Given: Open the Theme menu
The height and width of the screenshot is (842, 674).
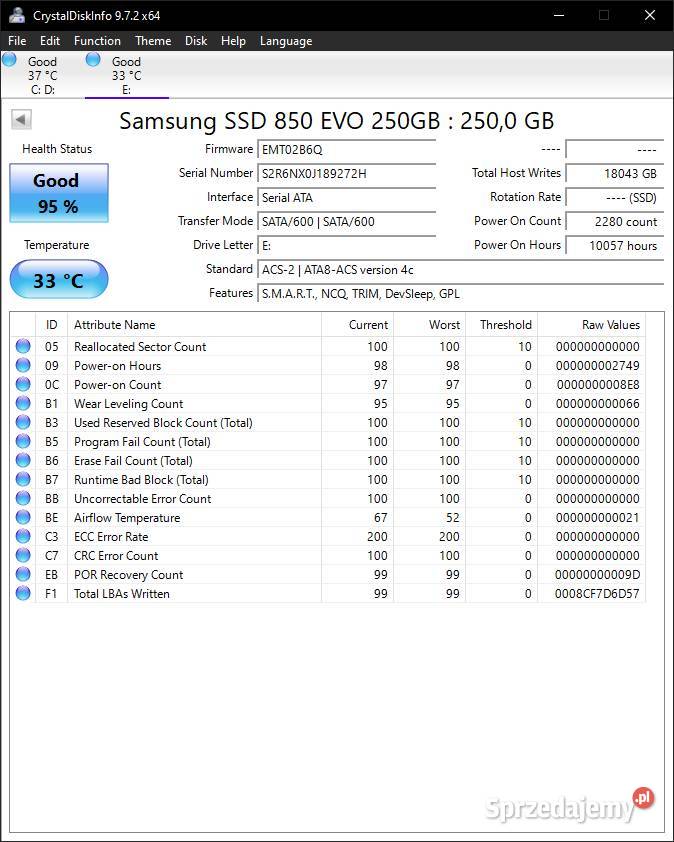Looking at the screenshot, I should [x=153, y=41].
